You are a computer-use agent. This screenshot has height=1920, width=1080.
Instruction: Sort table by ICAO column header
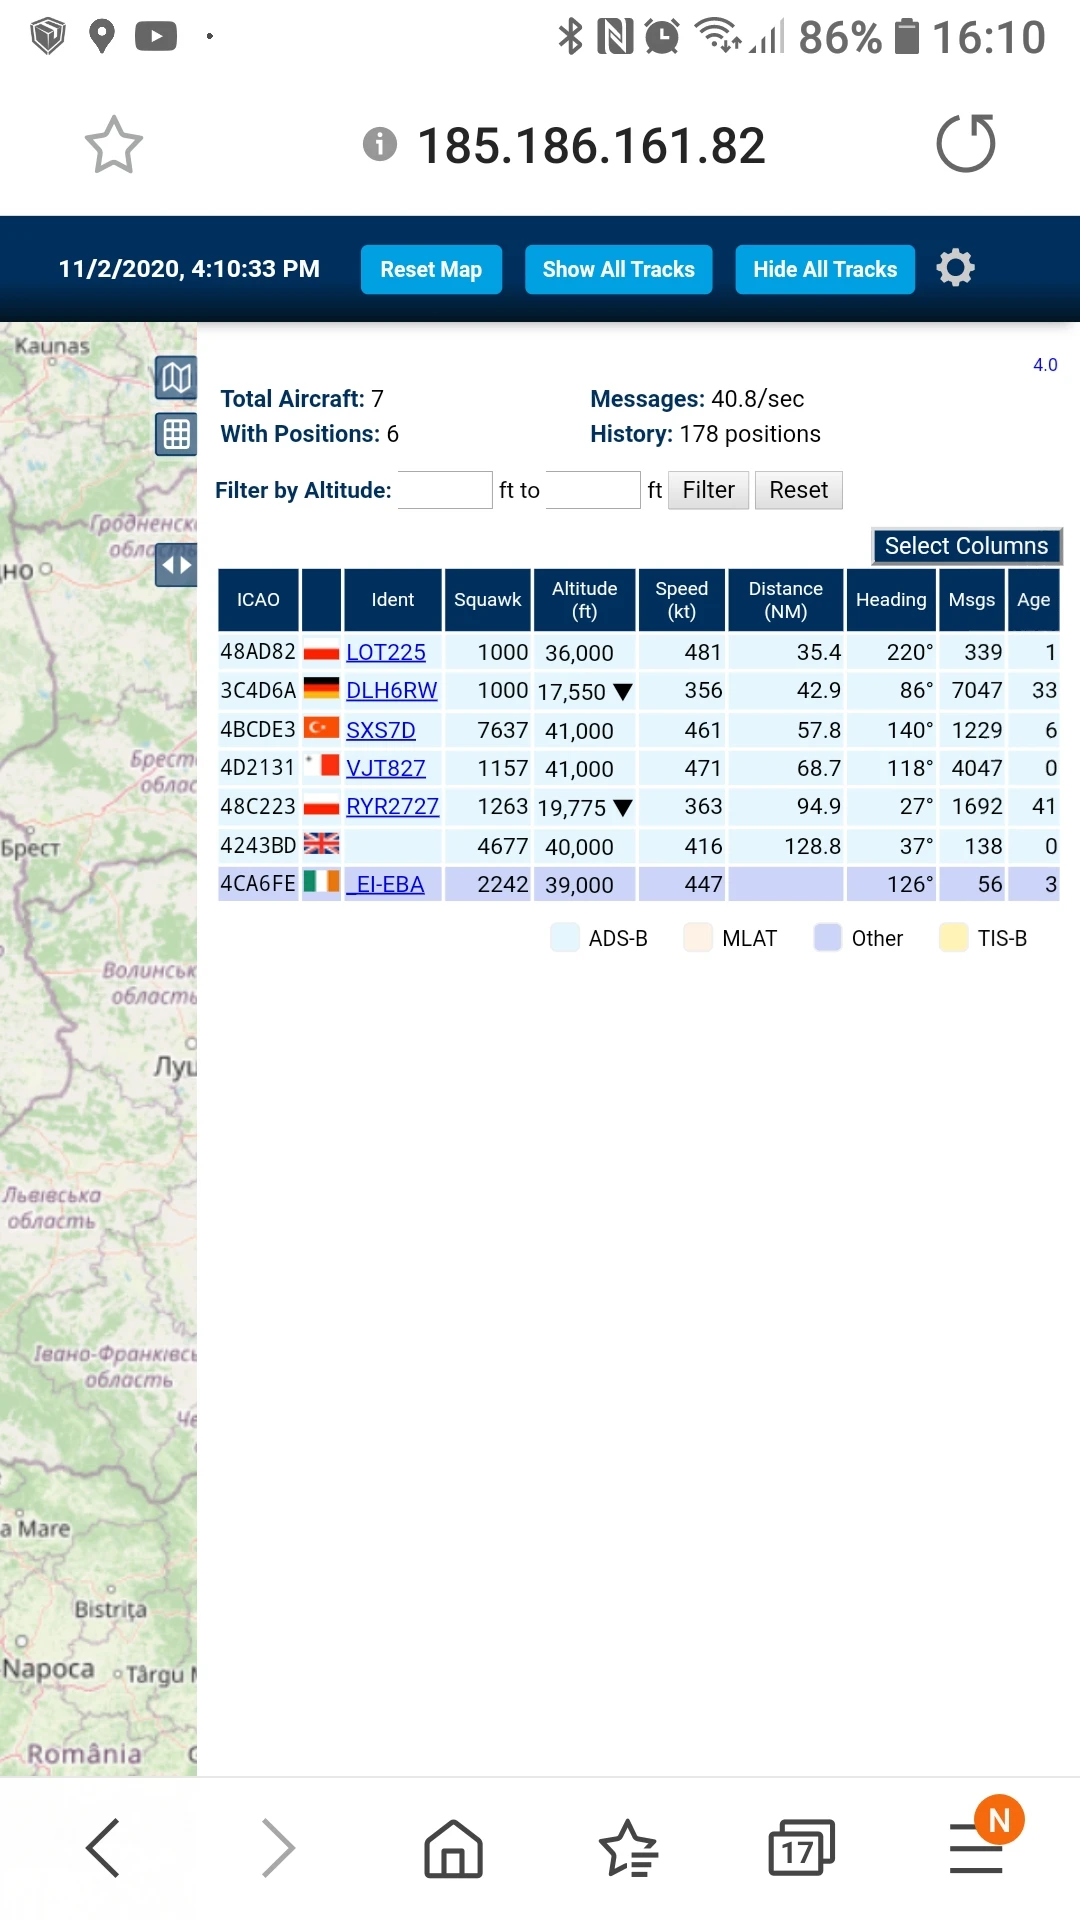258,600
